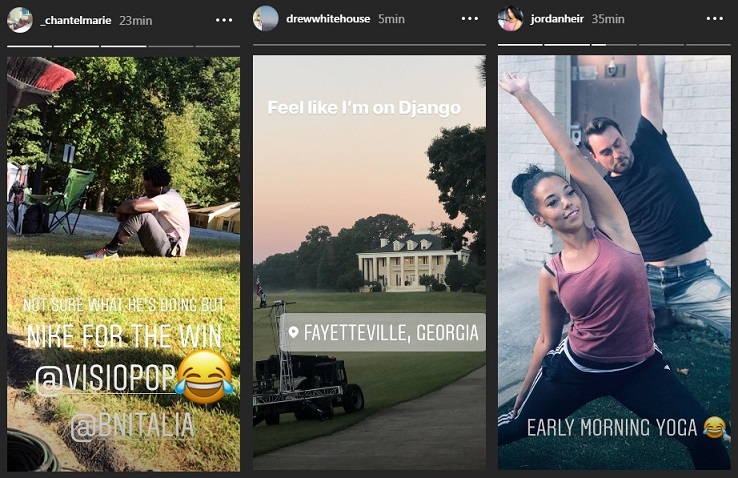This screenshot has height=478, width=738.
Task: Click the 23min timestamp
Action: click(x=136, y=21)
